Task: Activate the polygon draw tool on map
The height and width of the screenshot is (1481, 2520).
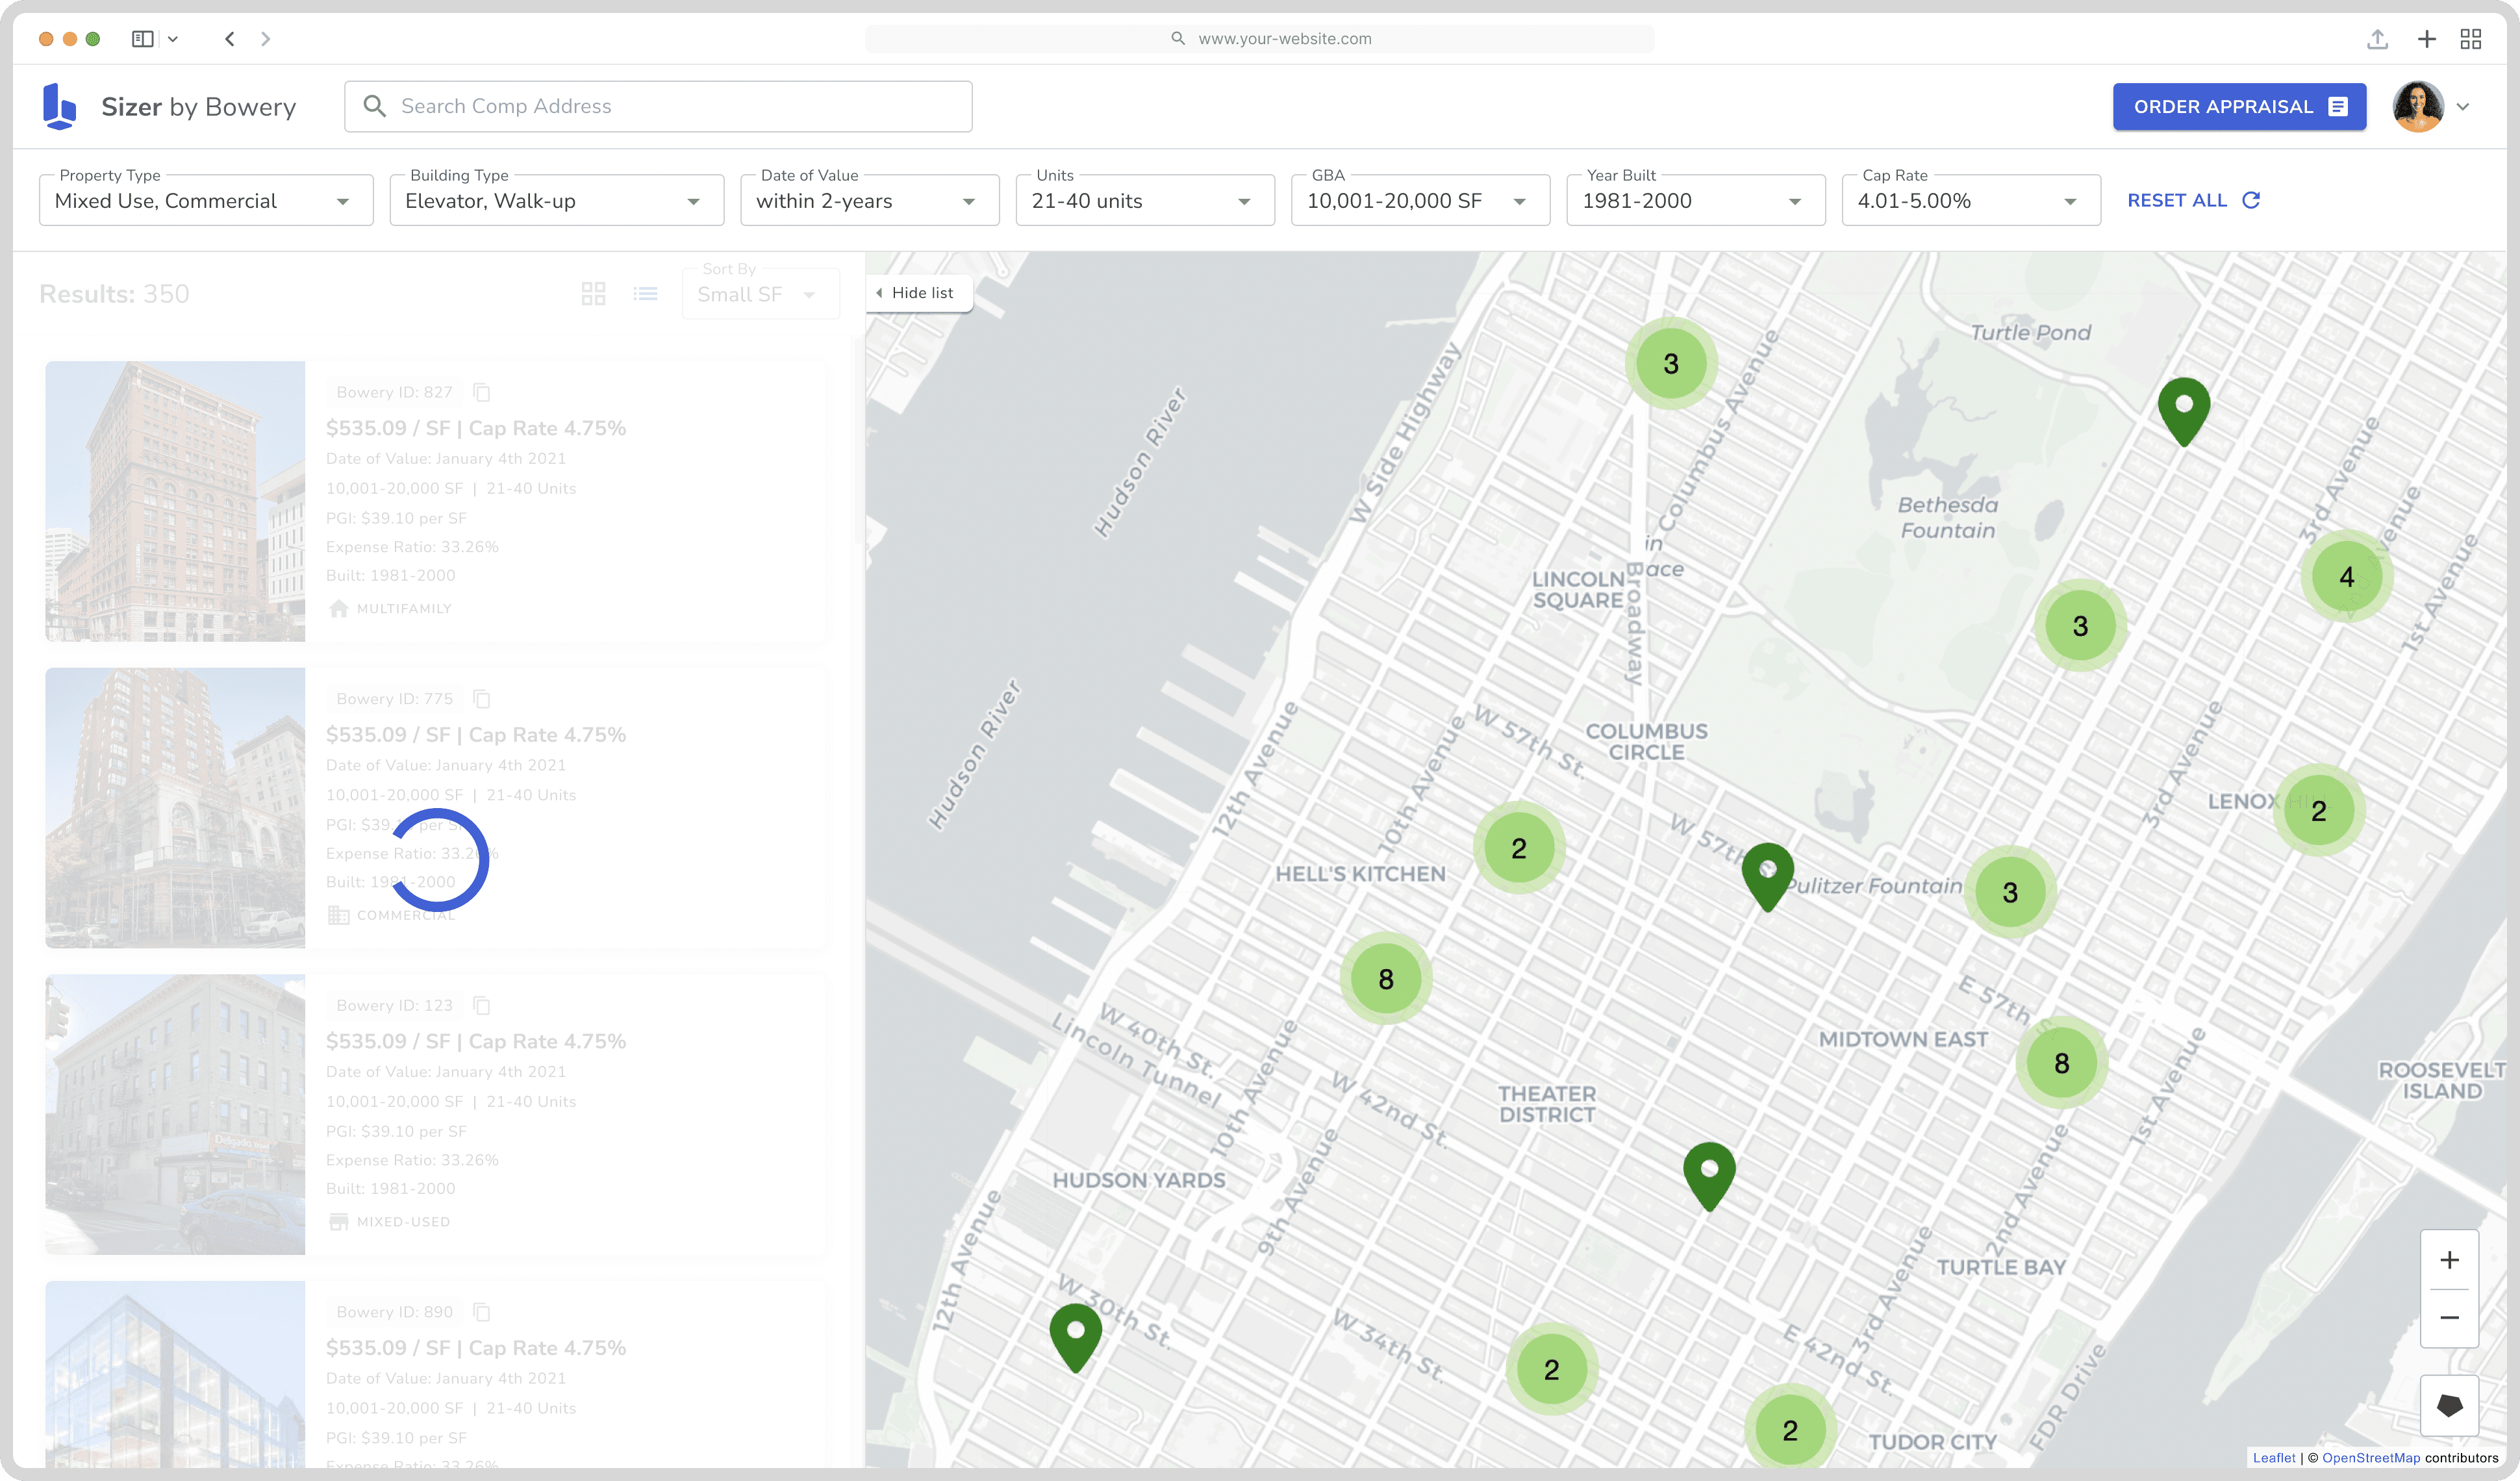Action: pos(2449,1405)
